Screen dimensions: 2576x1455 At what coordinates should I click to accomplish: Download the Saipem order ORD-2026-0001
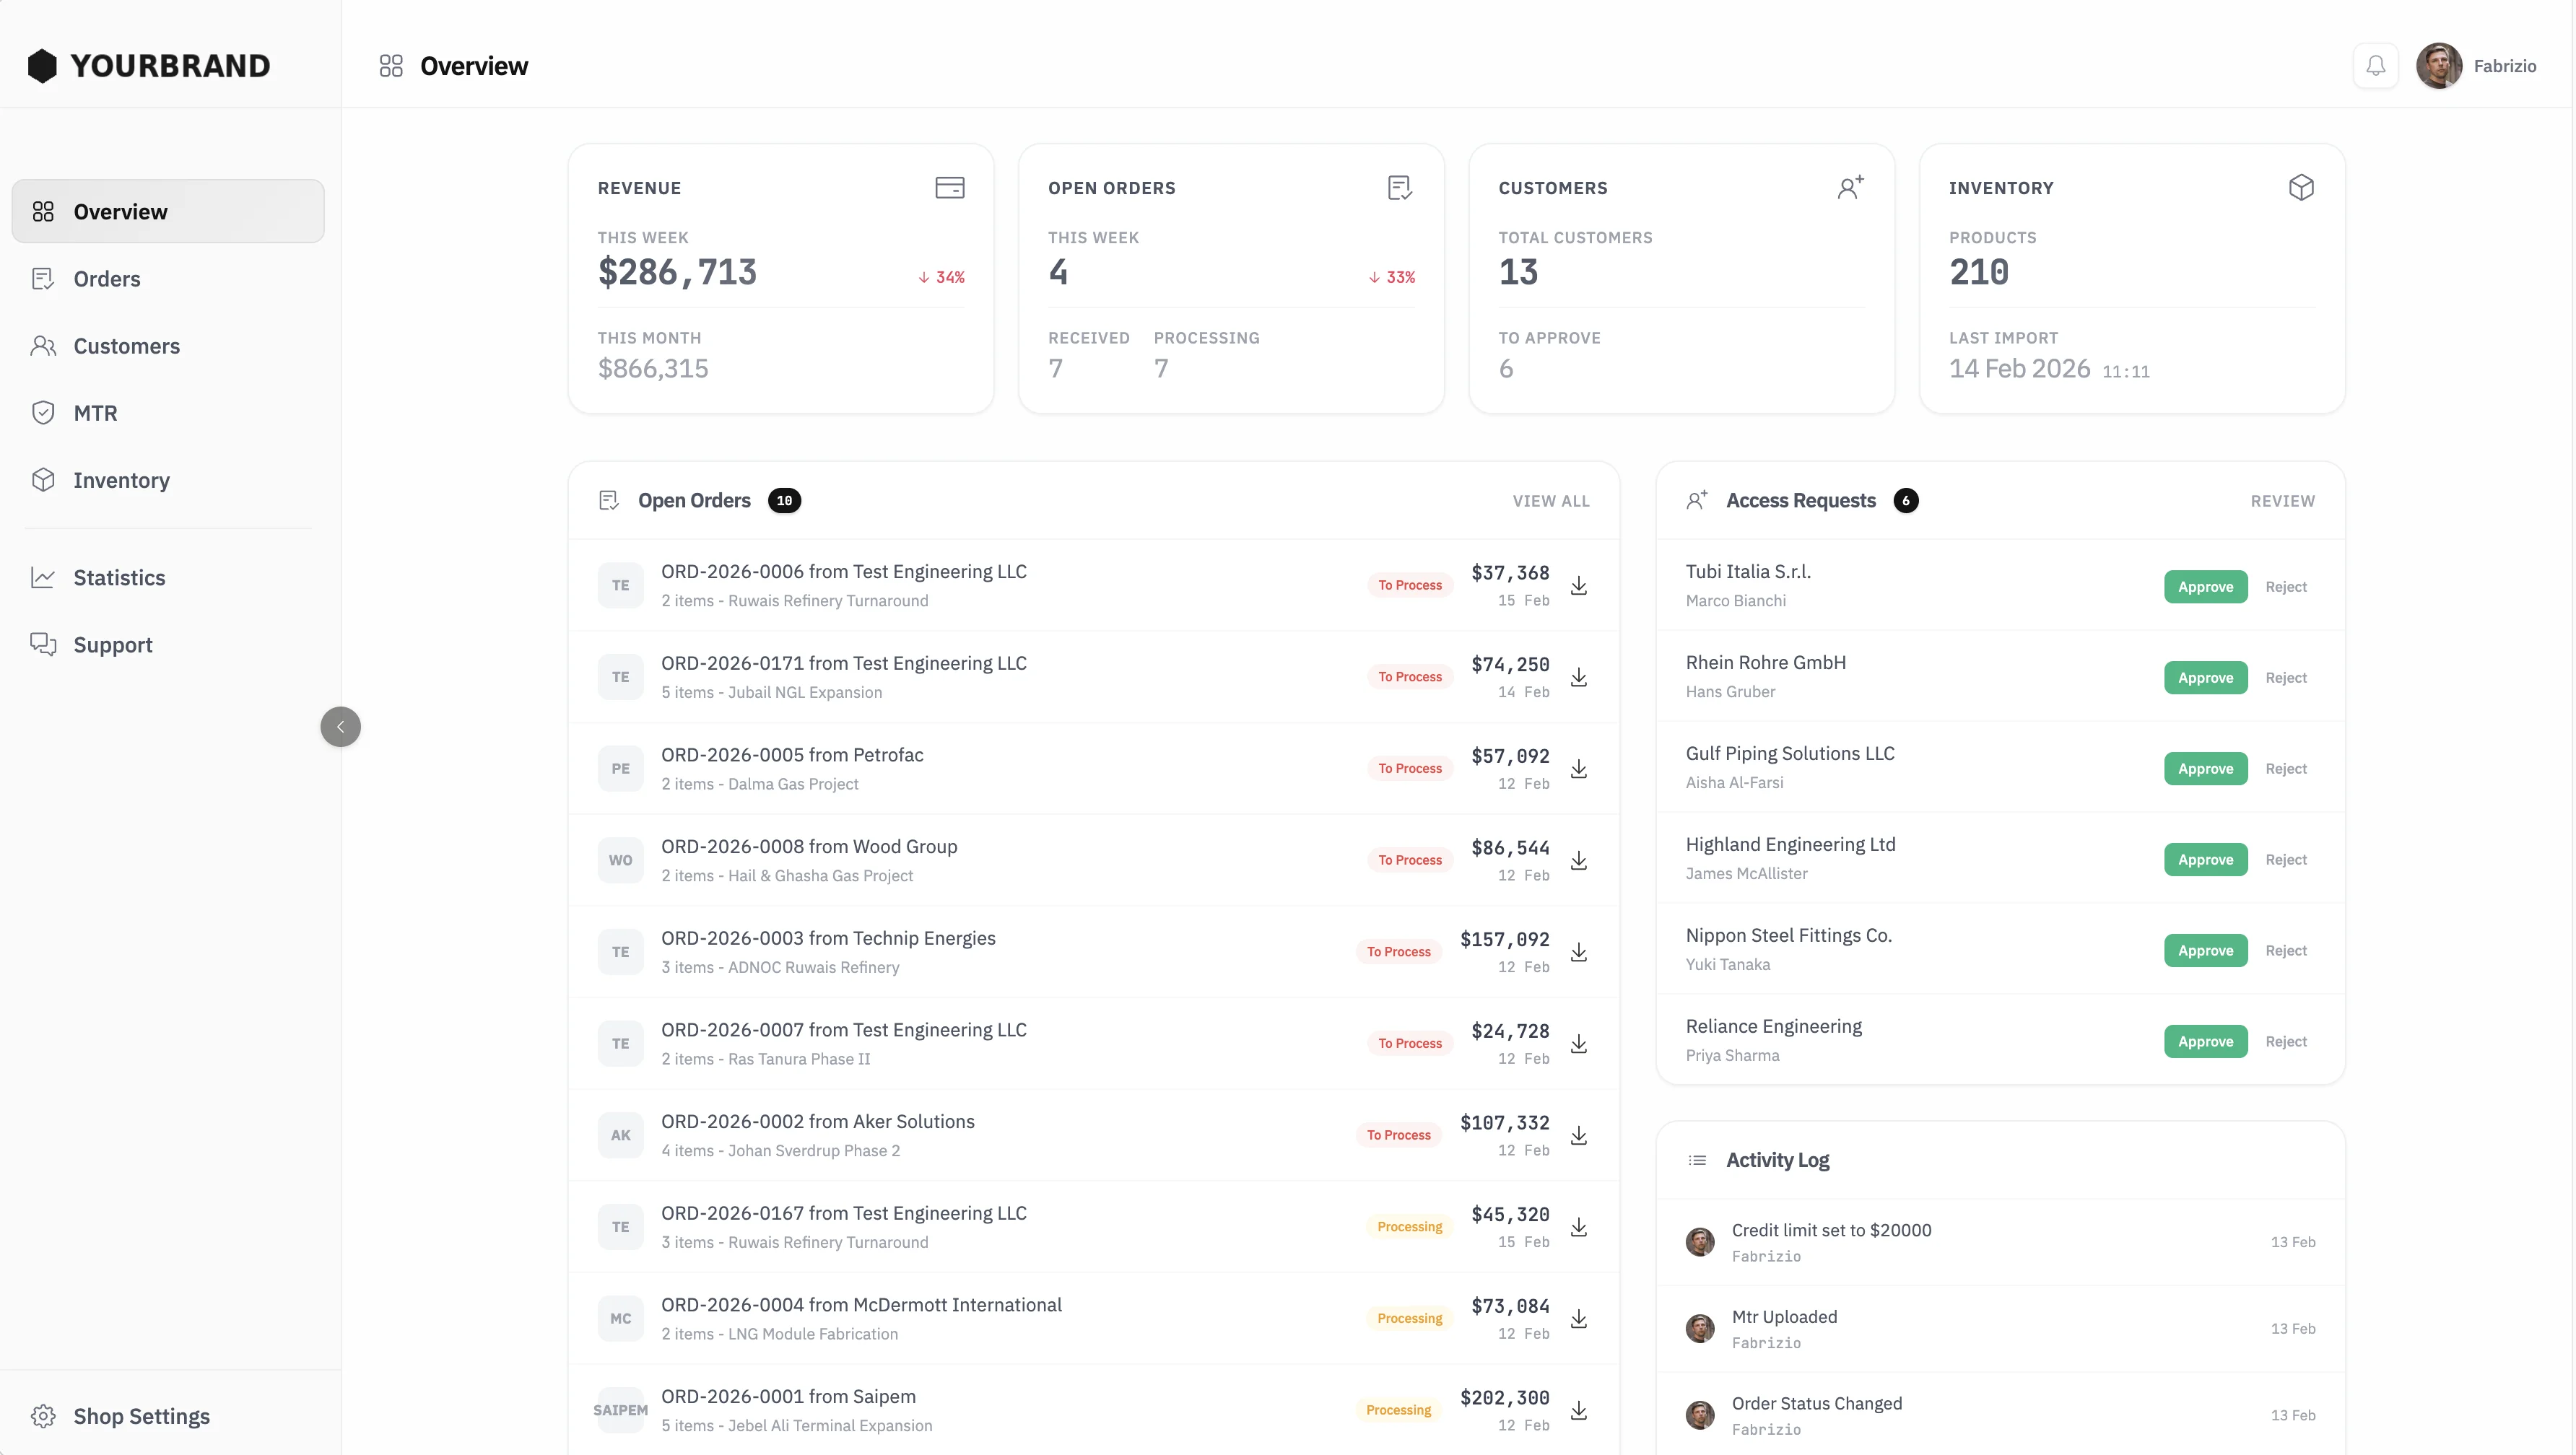pos(1579,1411)
